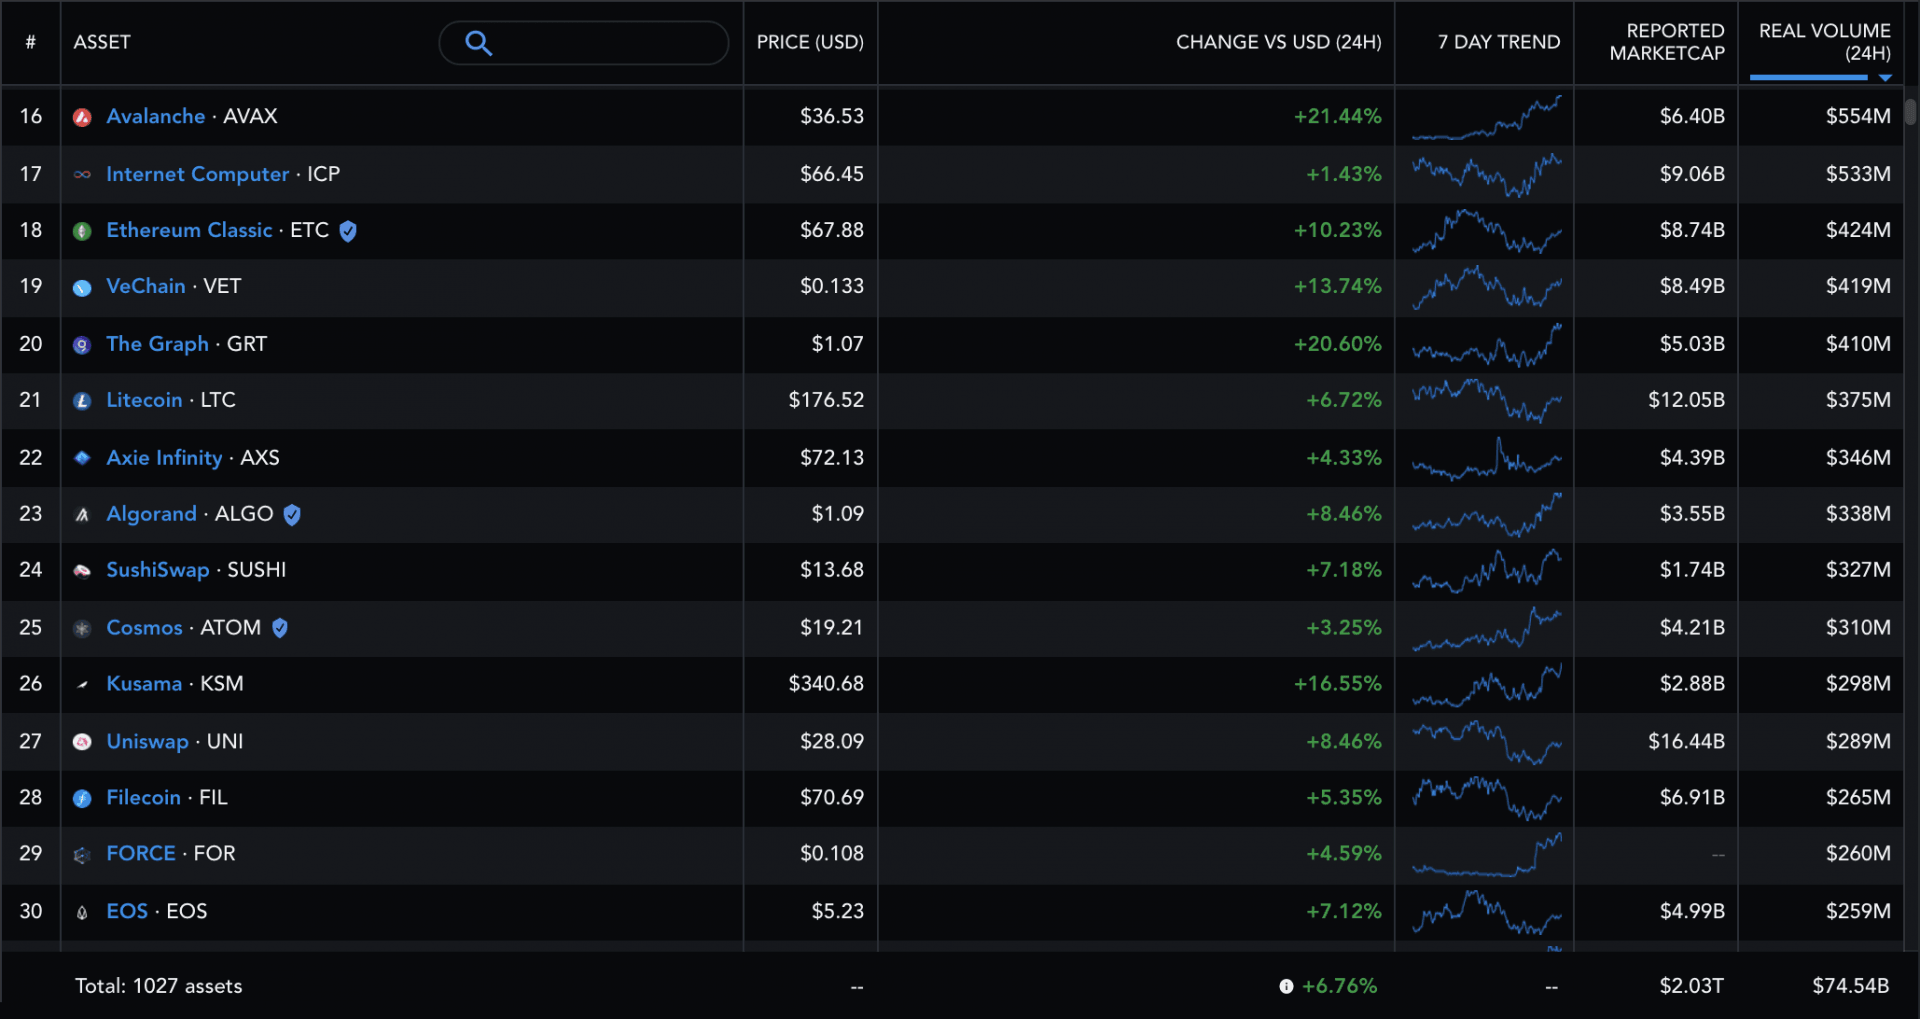Click the Asset column header

[x=102, y=42]
